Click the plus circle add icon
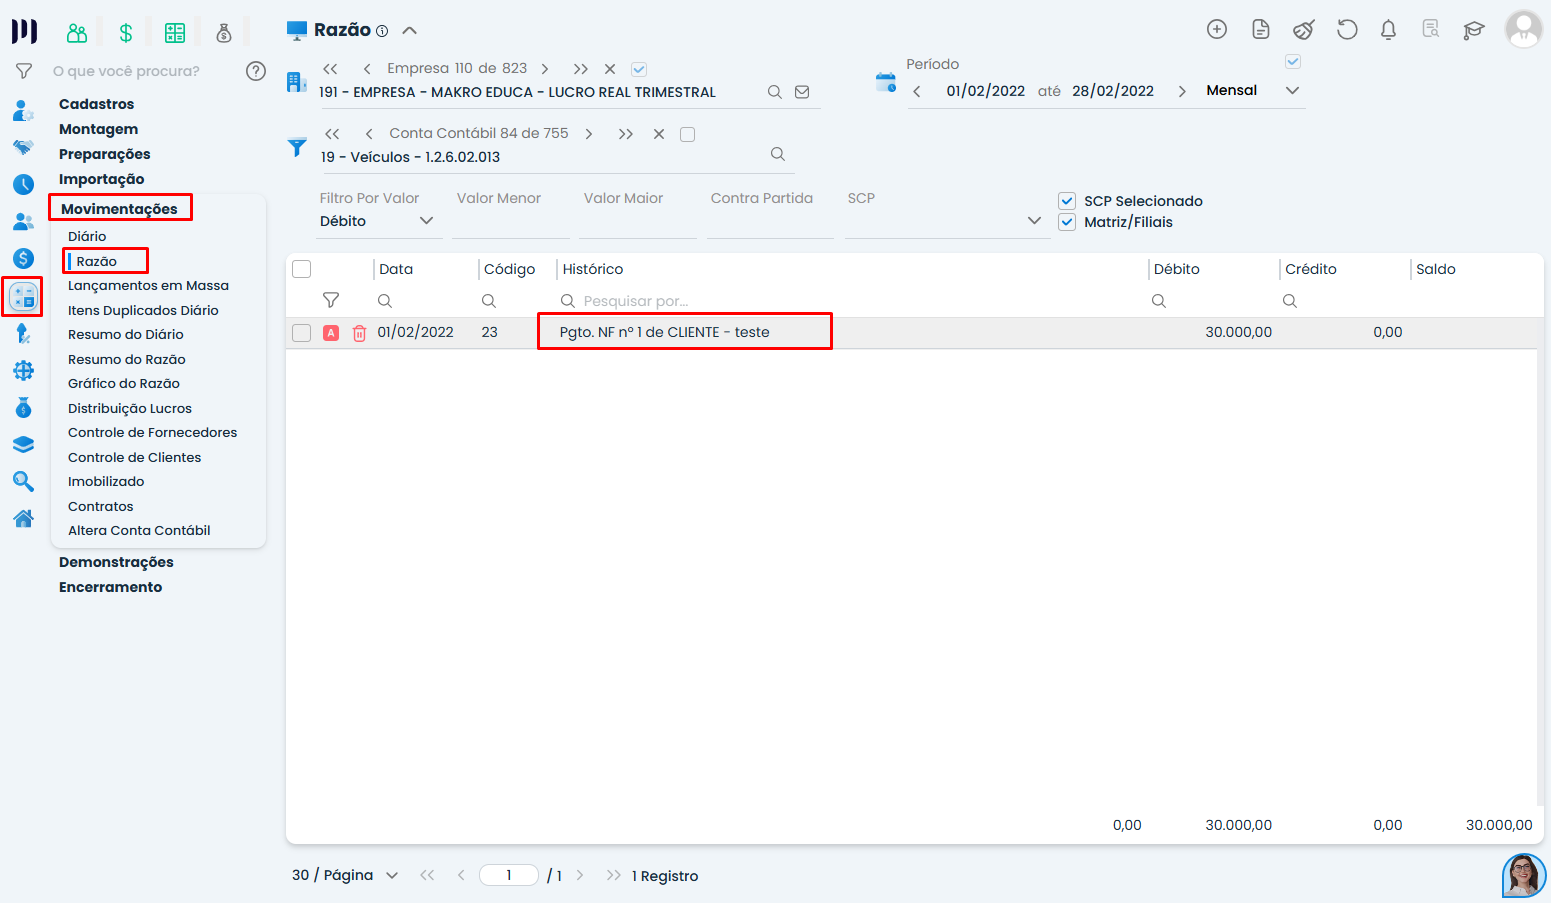The width and height of the screenshot is (1551, 903). pos(1217,30)
